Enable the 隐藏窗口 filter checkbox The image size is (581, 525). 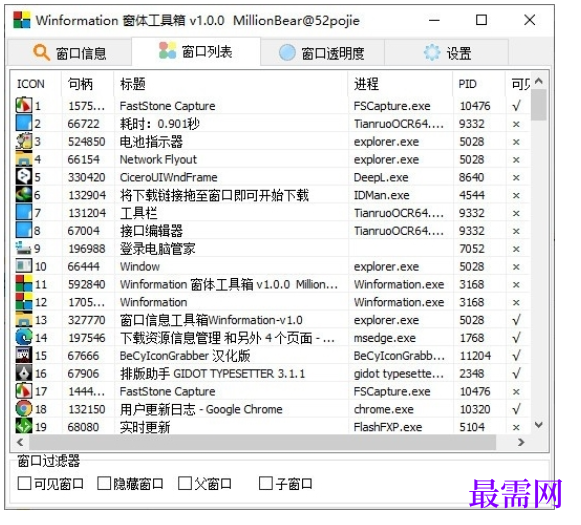pyautogui.click(x=104, y=483)
